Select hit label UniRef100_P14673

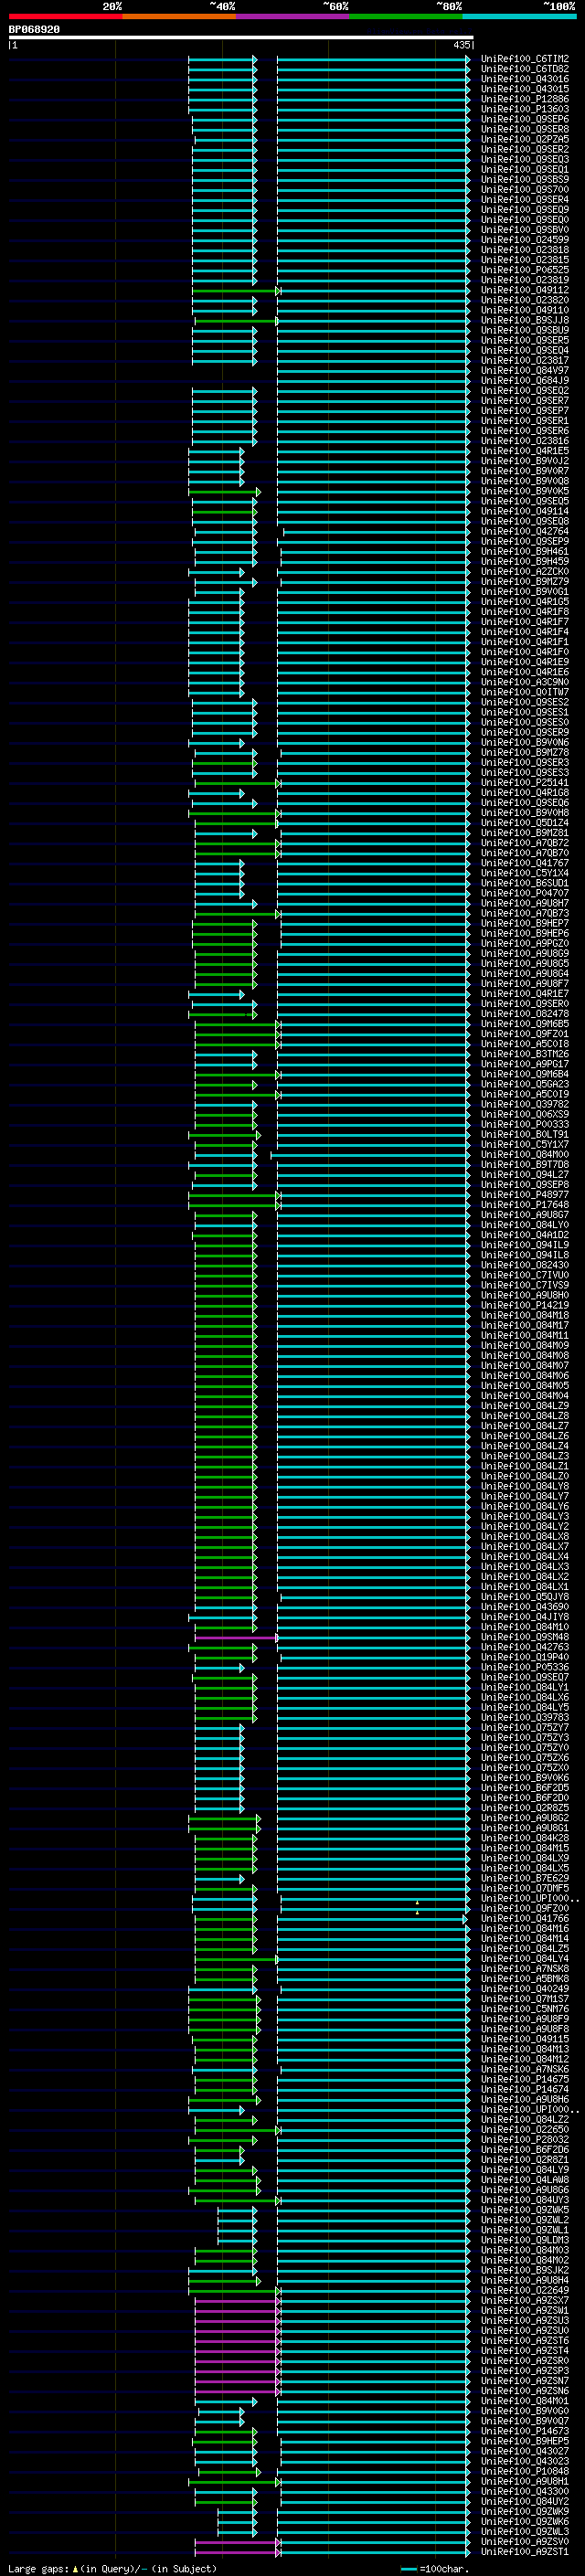[525, 2431]
